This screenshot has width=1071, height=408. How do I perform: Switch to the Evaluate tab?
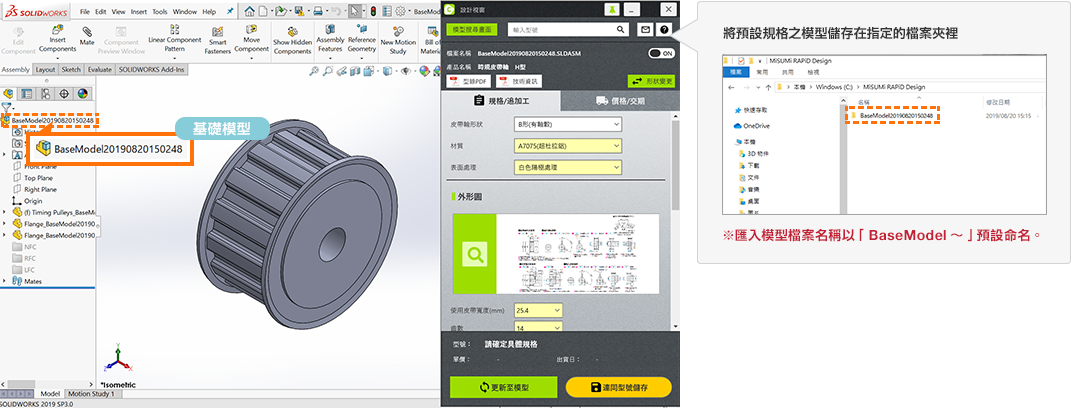[100, 70]
